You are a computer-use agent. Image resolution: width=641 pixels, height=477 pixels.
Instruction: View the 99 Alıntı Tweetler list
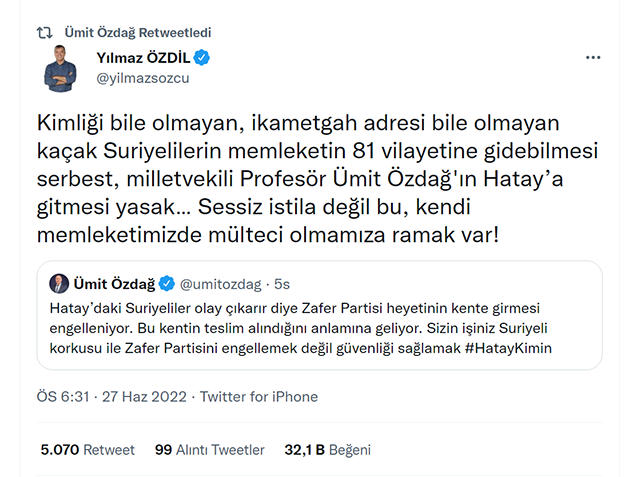tap(210, 450)
